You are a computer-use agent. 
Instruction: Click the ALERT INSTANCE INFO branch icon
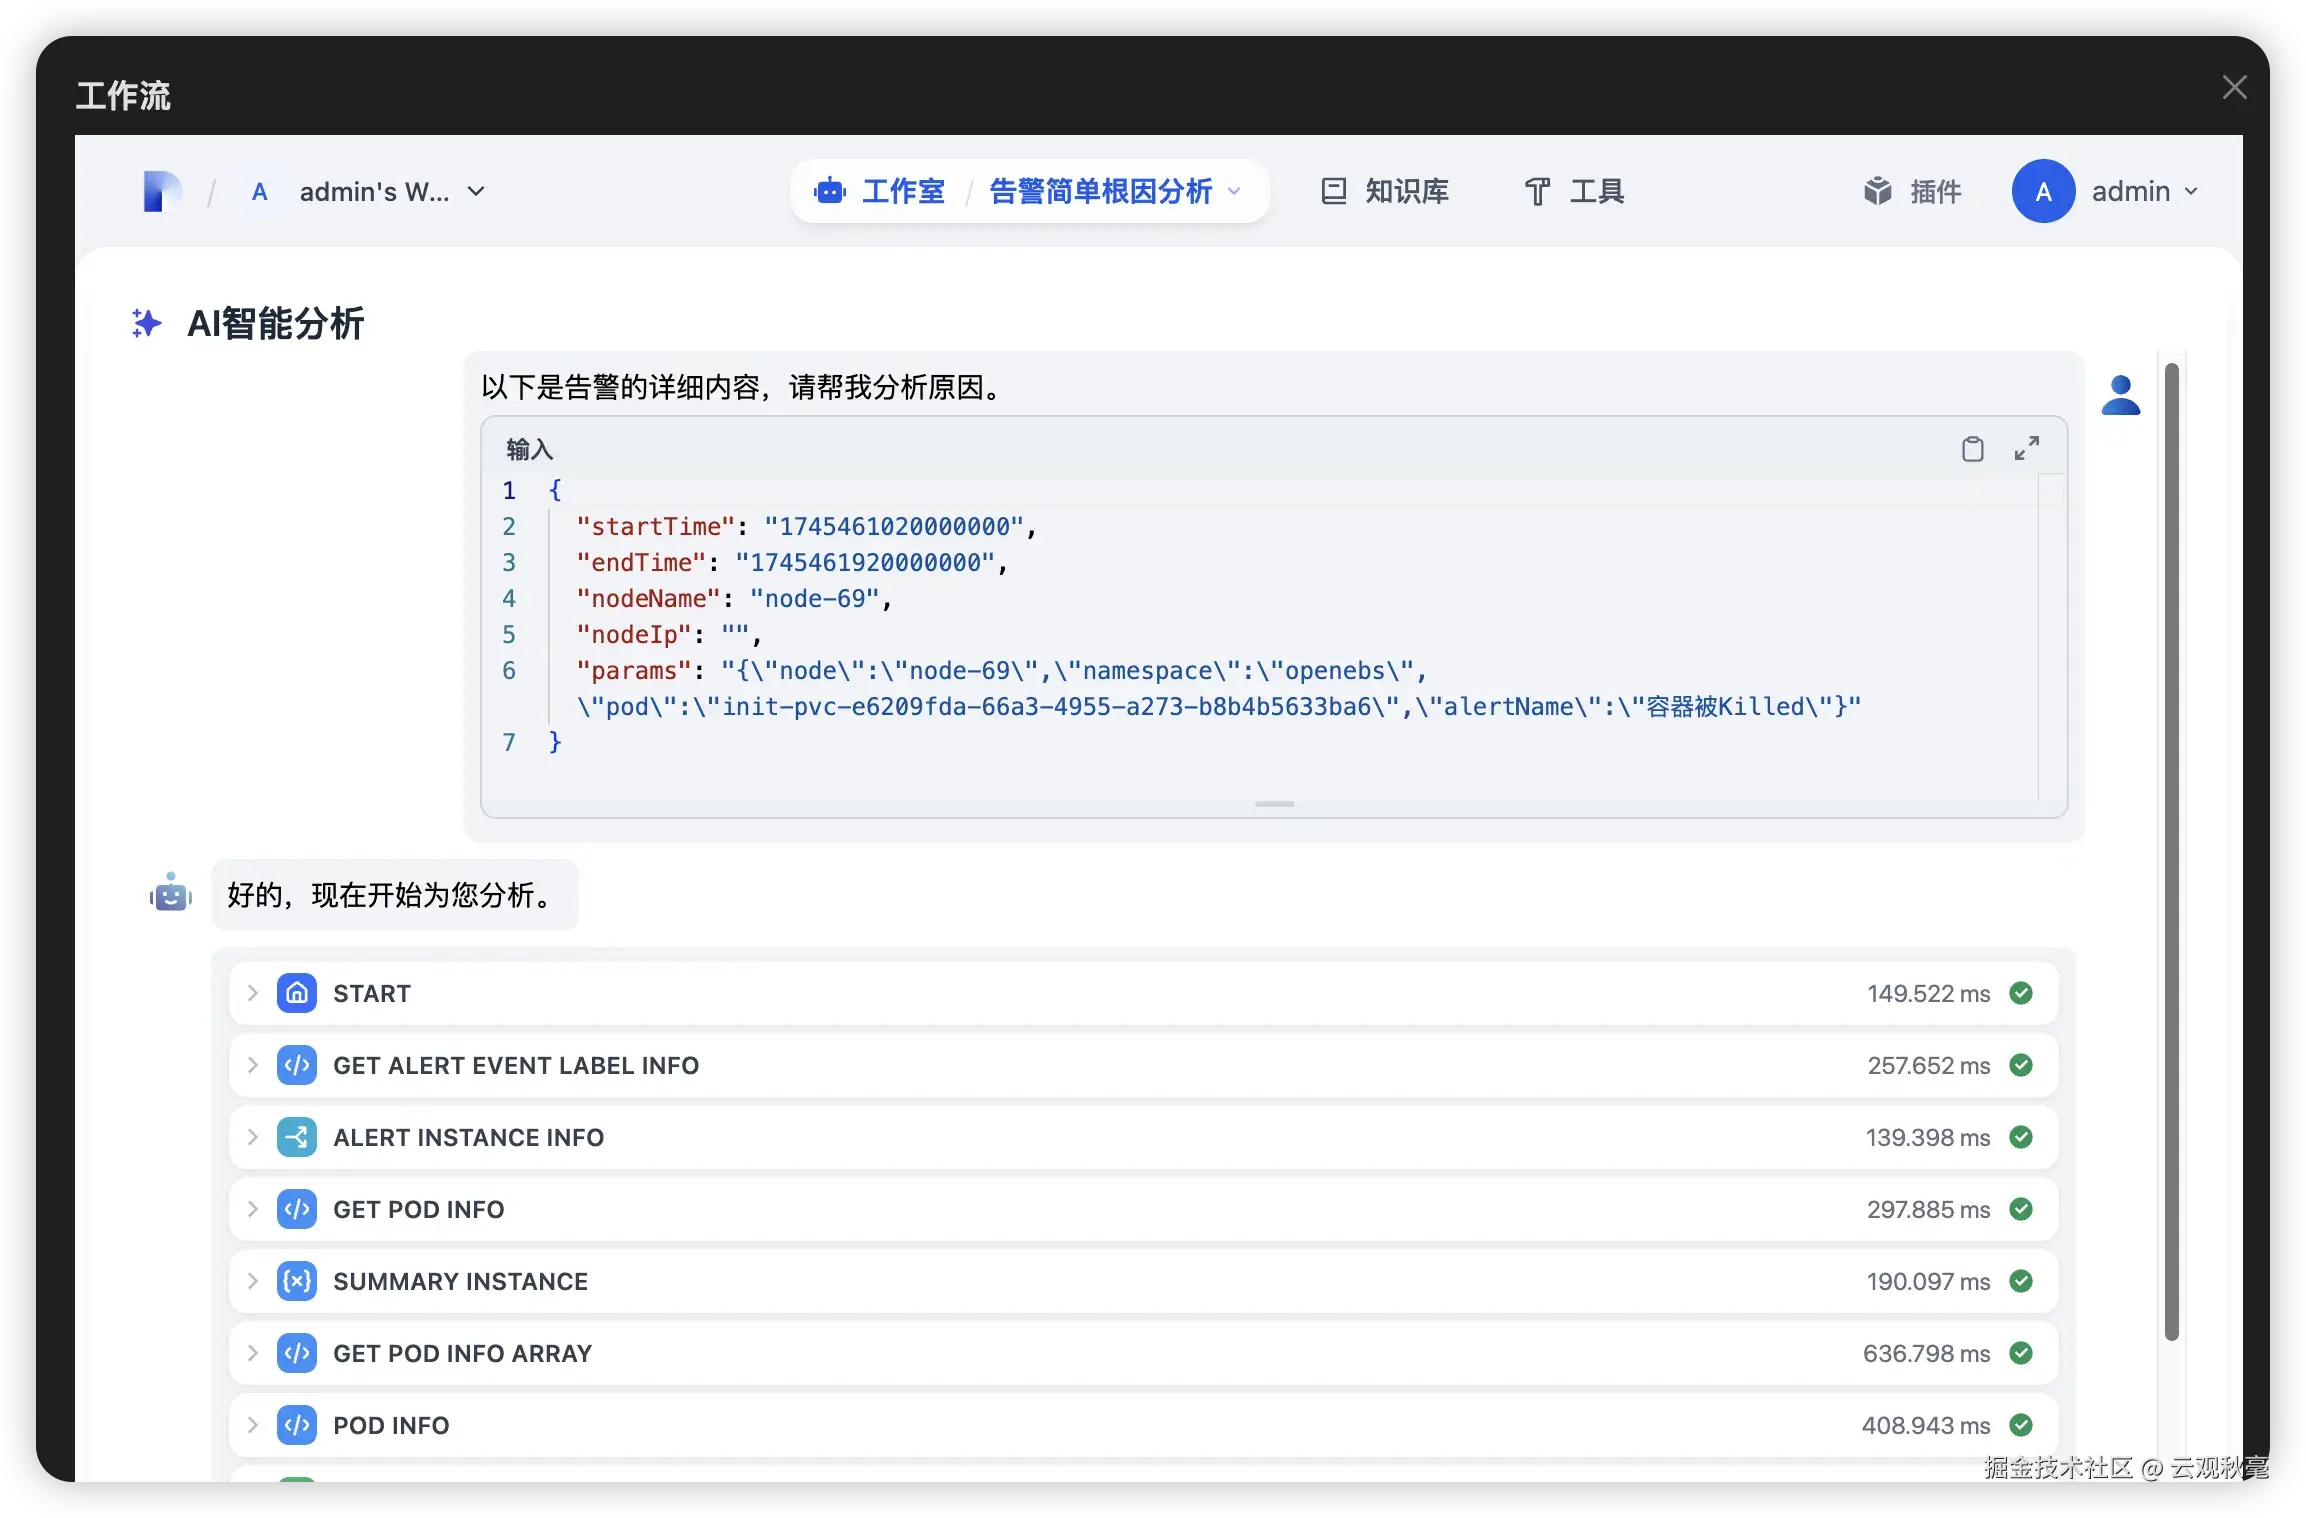pos(297,1137)
